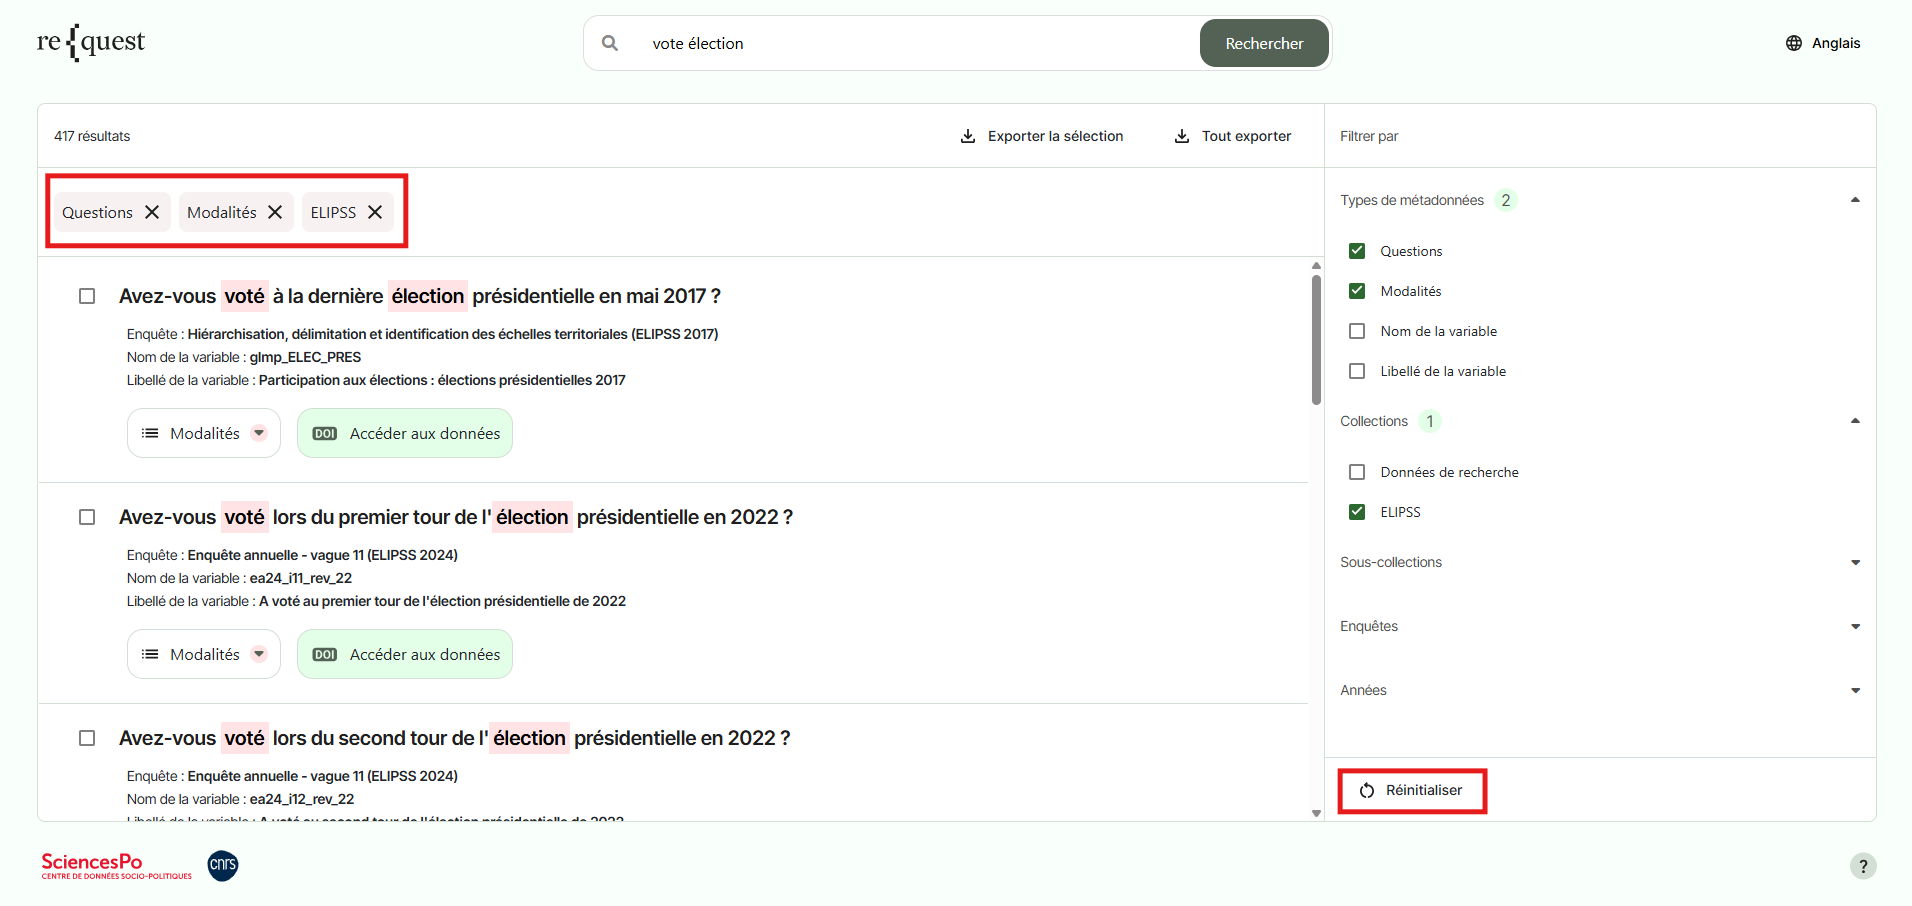Uncheck the Questions metadata checkbox
The image size is (1912, 906).
coord(1357,251)
